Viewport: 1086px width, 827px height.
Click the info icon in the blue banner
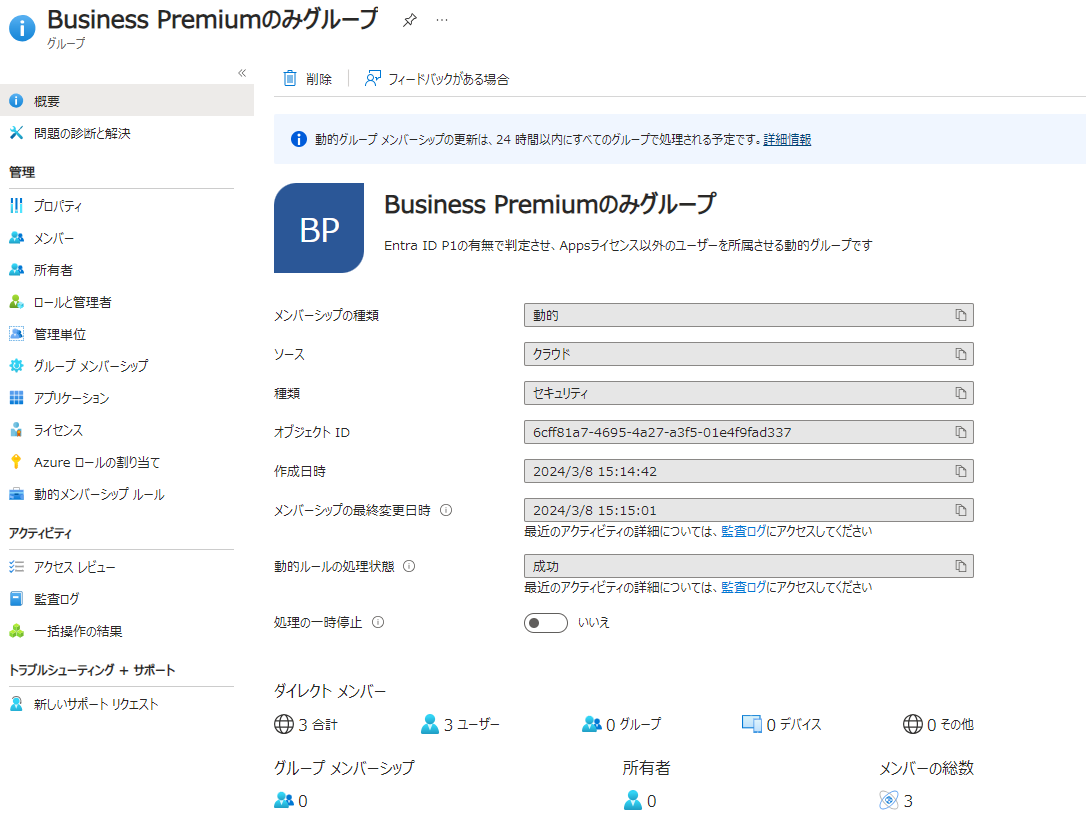click(299, 139)
